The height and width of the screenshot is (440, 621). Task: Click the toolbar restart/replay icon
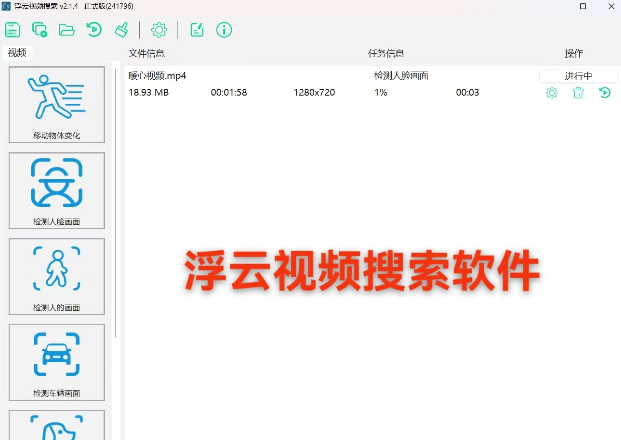coord(94,30)
